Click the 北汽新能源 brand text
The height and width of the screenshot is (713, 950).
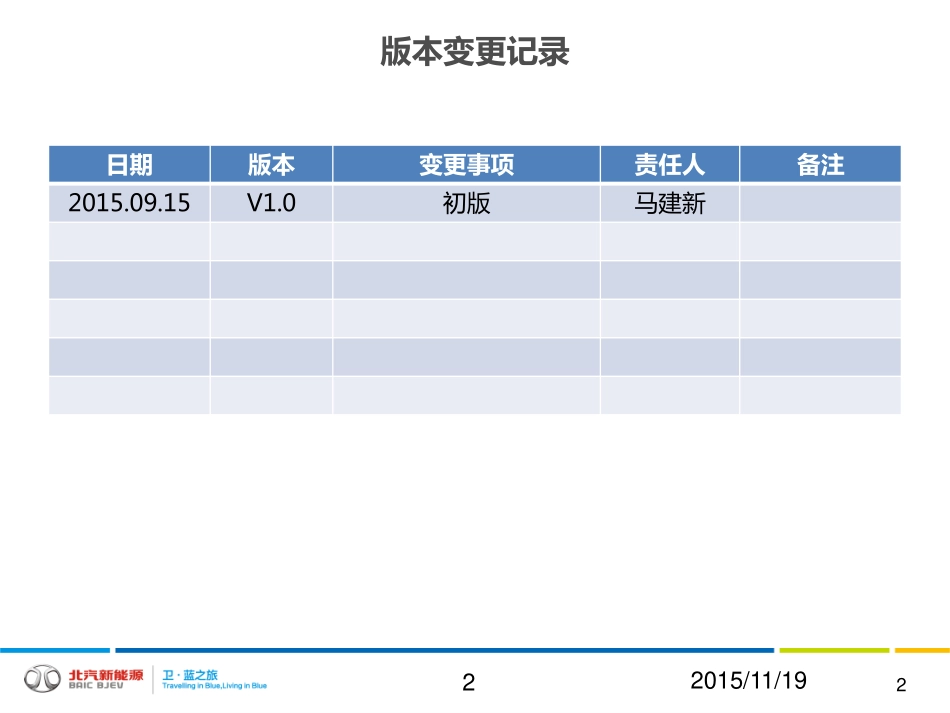(x=106, y=675)
